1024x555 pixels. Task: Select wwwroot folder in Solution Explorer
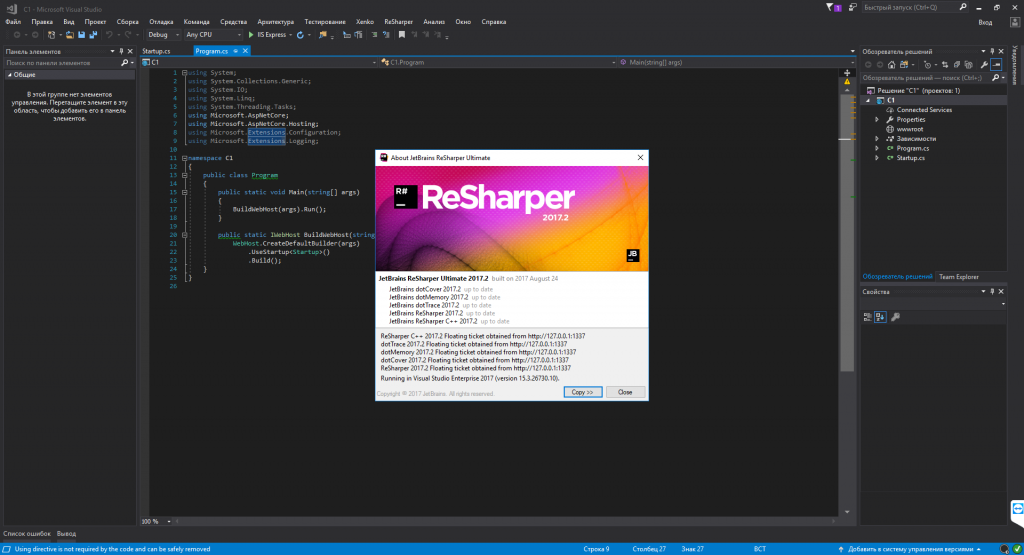pos(909,129)
